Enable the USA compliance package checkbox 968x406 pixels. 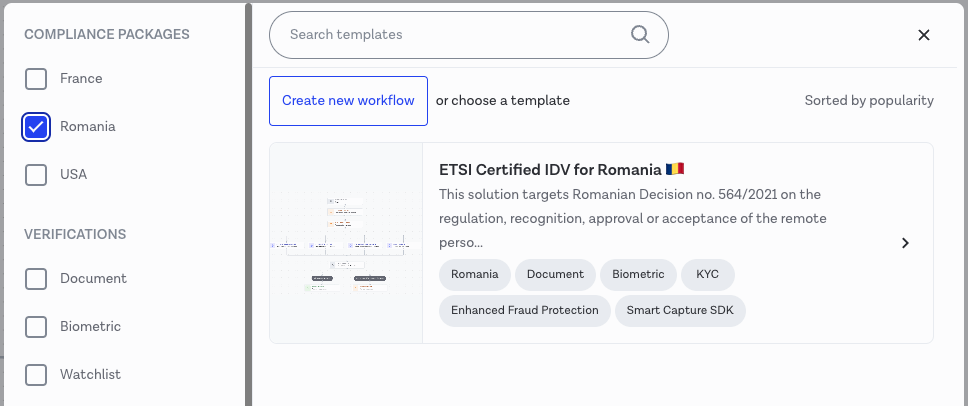pos(36,175)
